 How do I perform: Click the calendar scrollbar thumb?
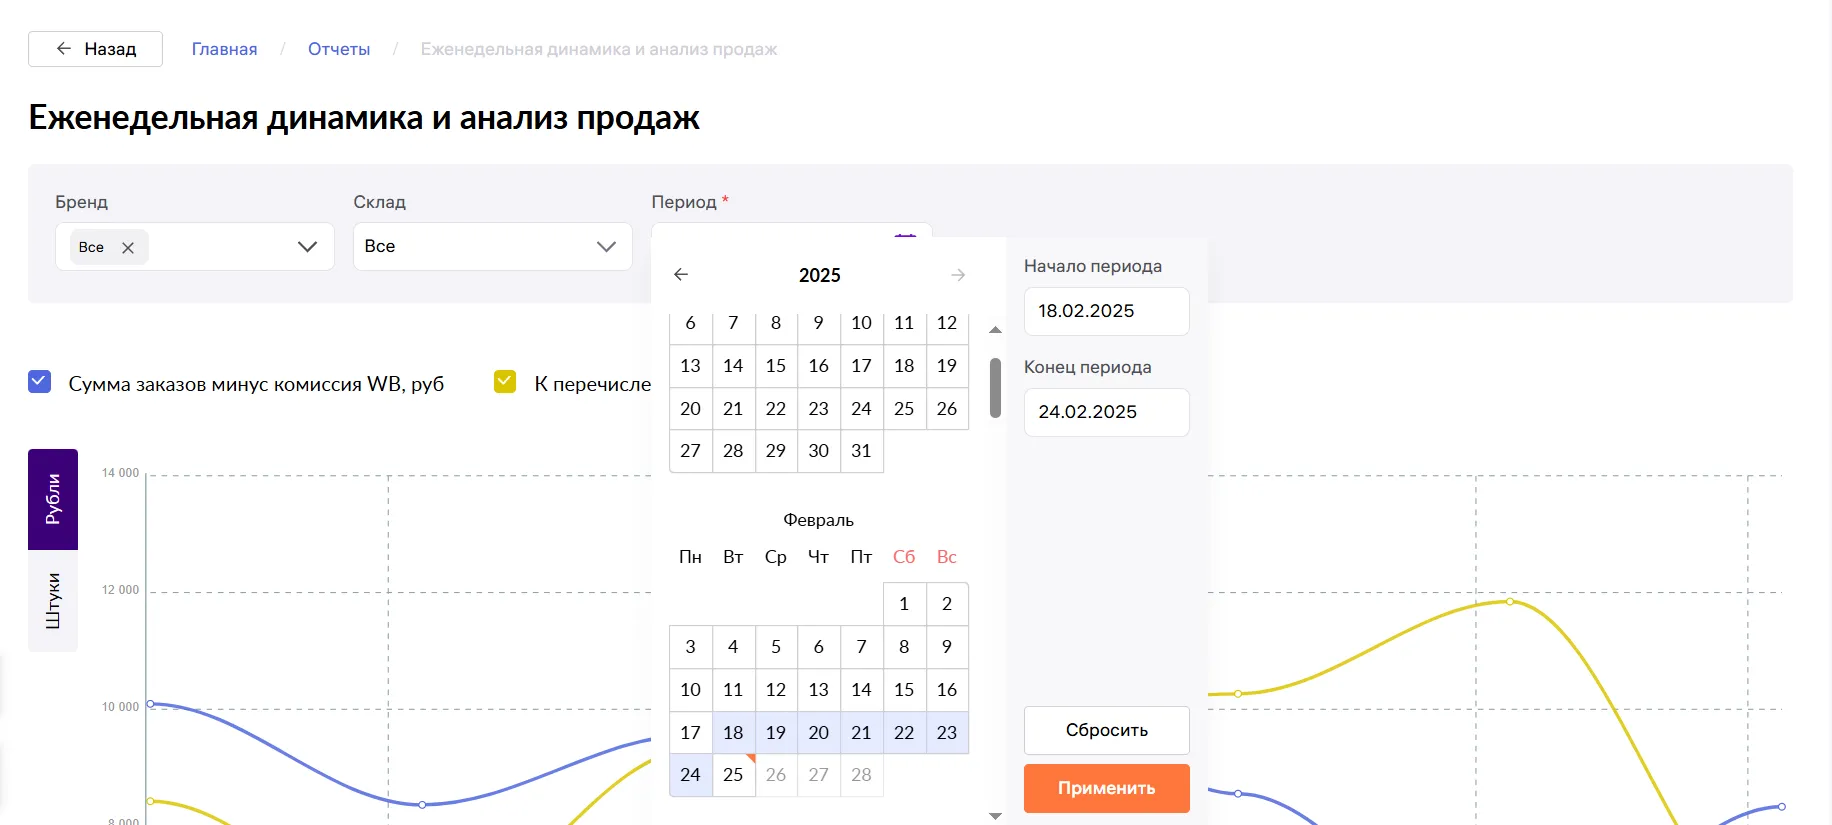pyautogui.click(x=995, y=388)
